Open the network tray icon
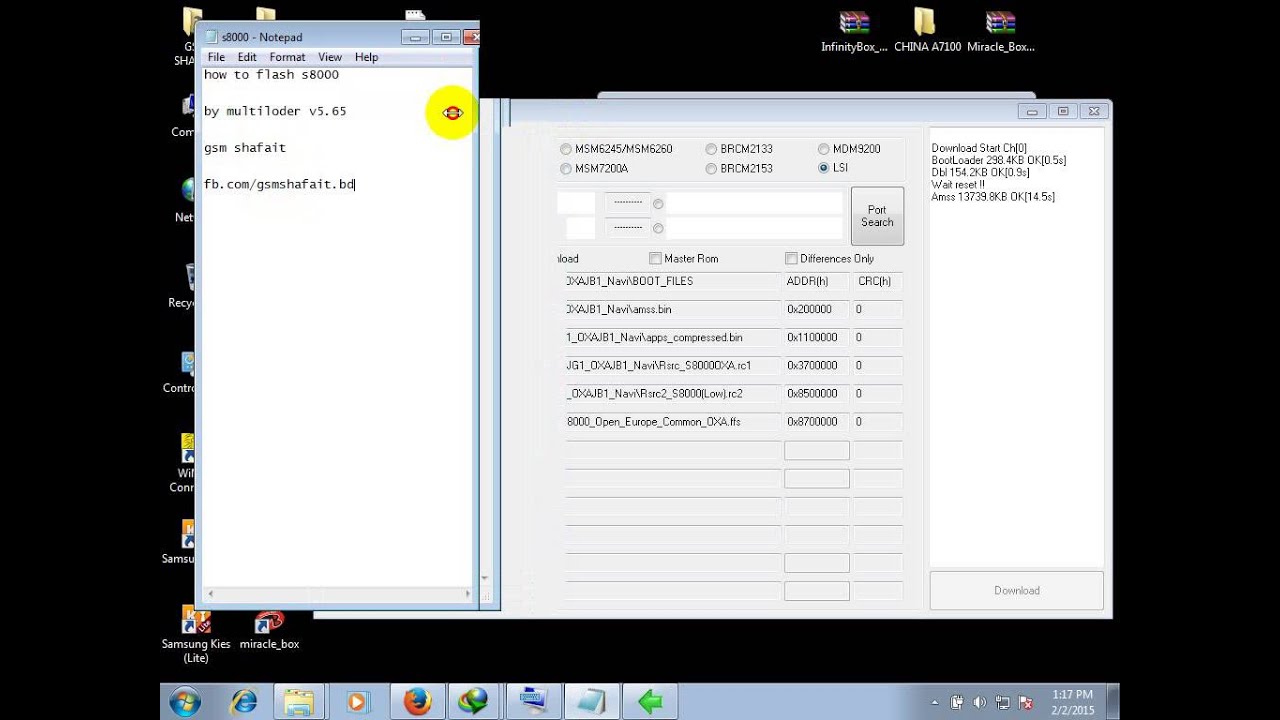 pyautogui.click(x=1002, y=702)
